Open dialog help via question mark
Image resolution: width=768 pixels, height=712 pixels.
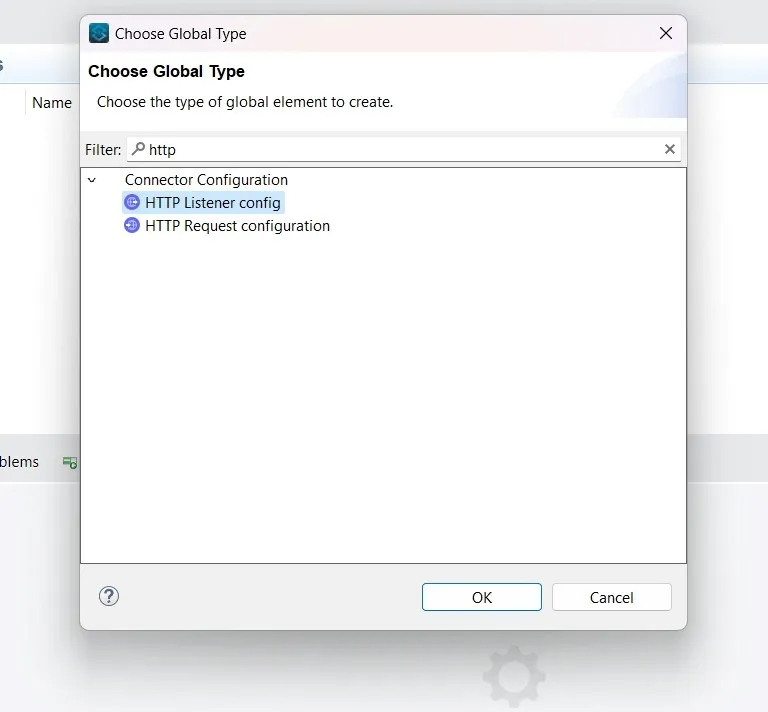tap(109, 596)
